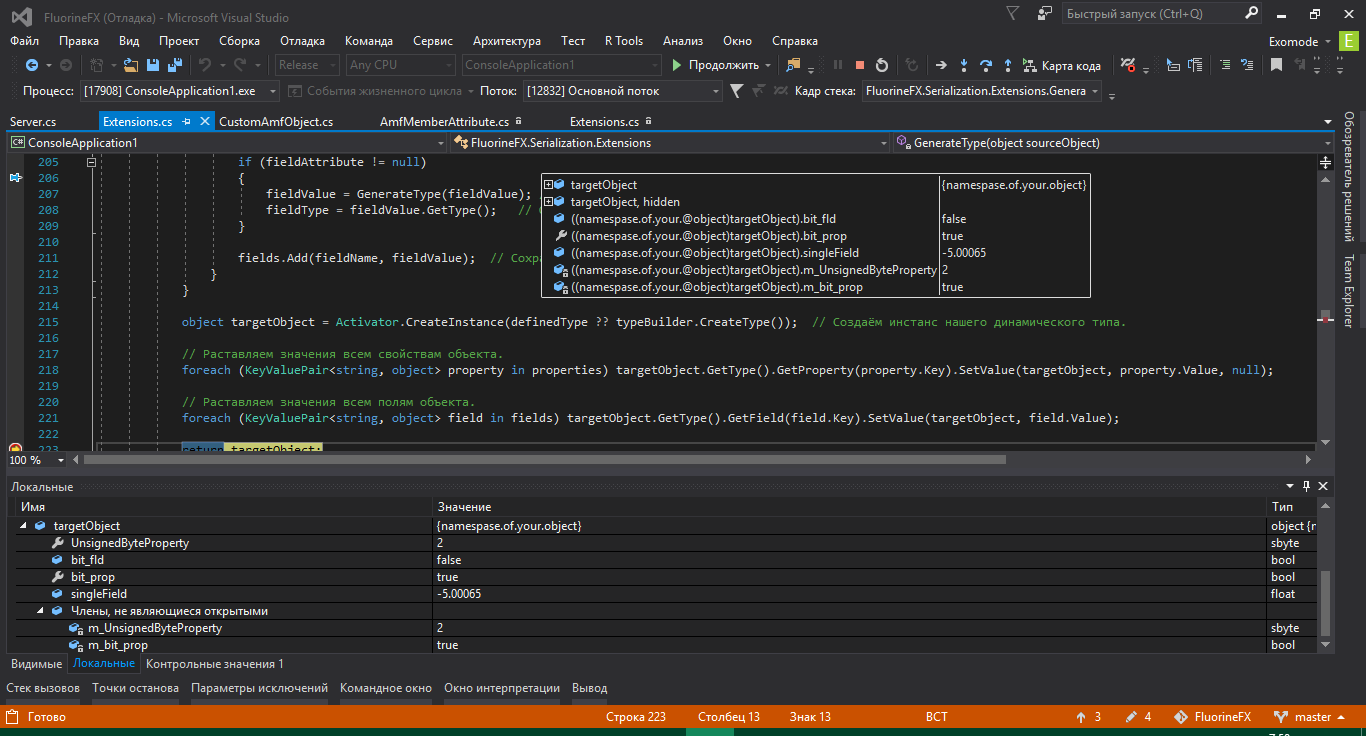Click the Продолжить continue button
1366x736 pixels.
tap(715, 65)
